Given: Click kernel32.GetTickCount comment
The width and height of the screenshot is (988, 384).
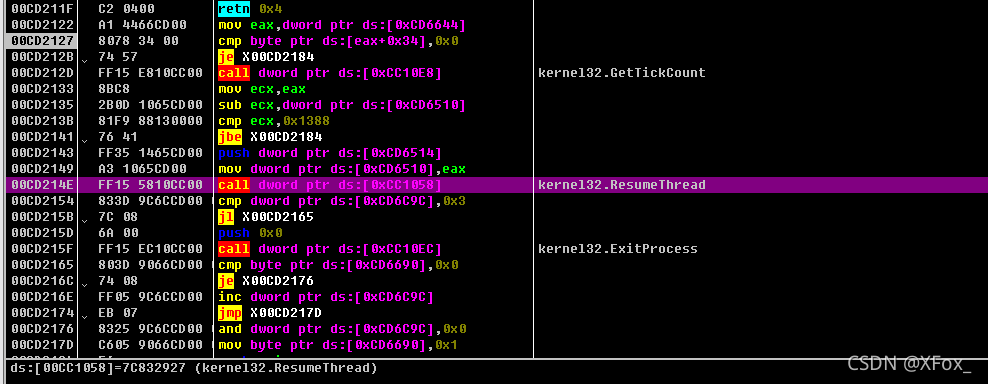Looking at the screenshot, I should point(622,73).
